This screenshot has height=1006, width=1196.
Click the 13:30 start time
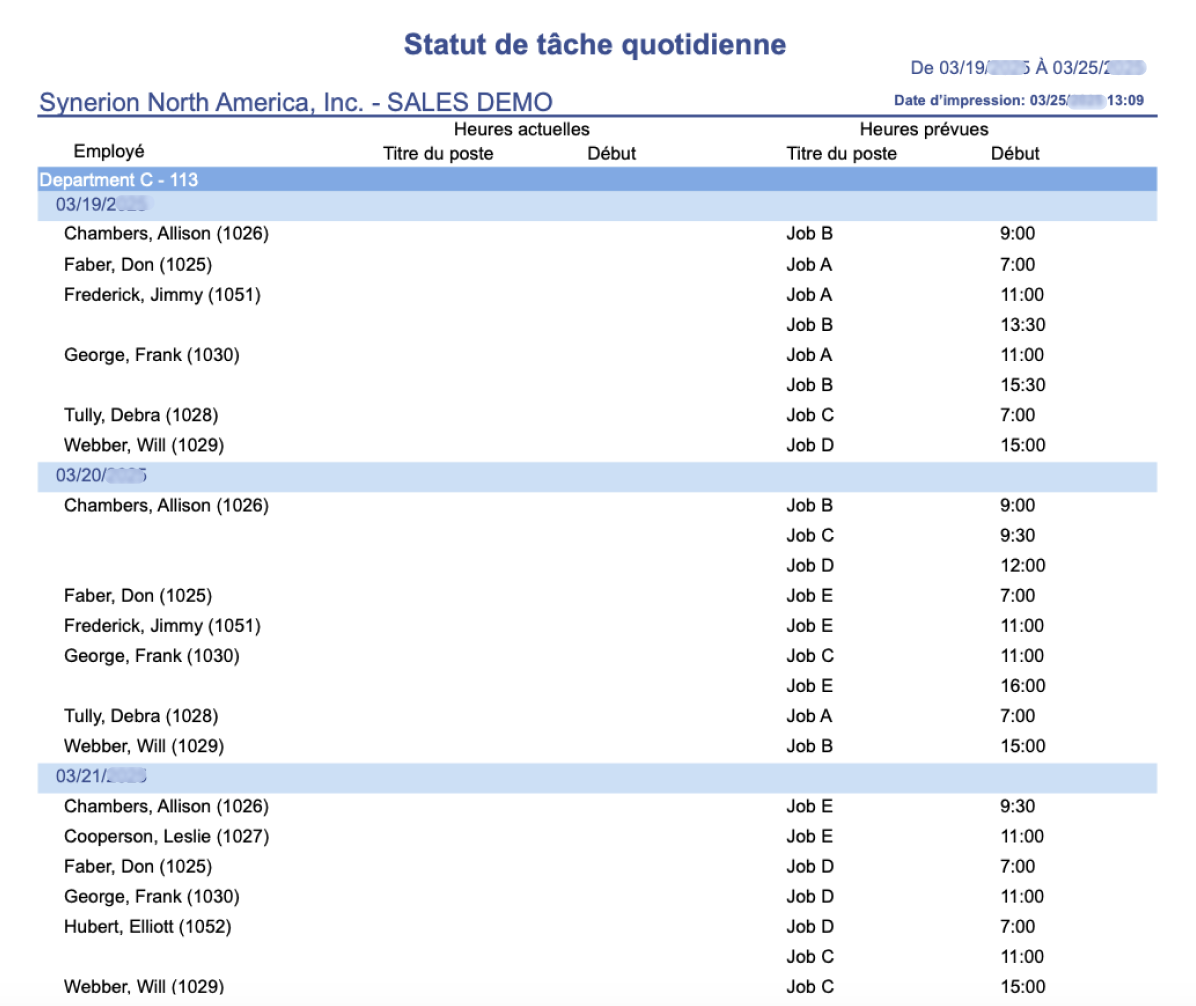(x=1023, y=325)
